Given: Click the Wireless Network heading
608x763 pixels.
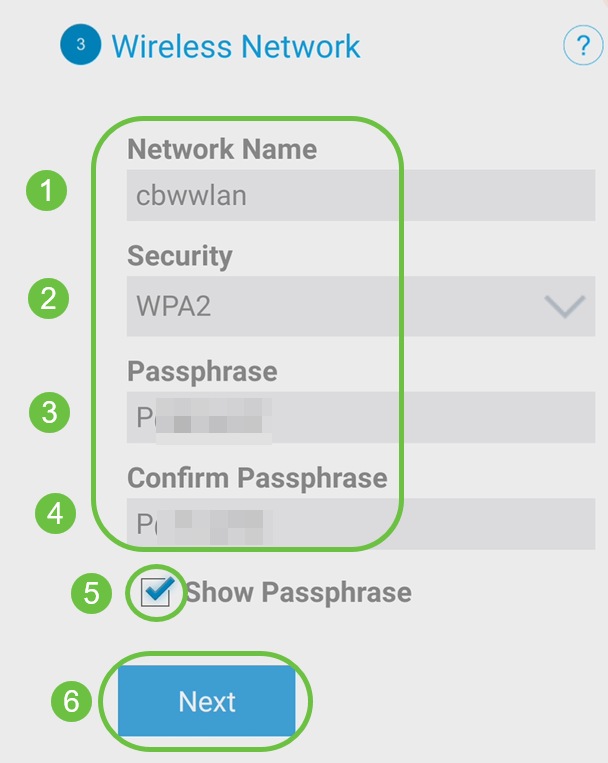Looking at the screenshot, I should (x=236, y=46).
